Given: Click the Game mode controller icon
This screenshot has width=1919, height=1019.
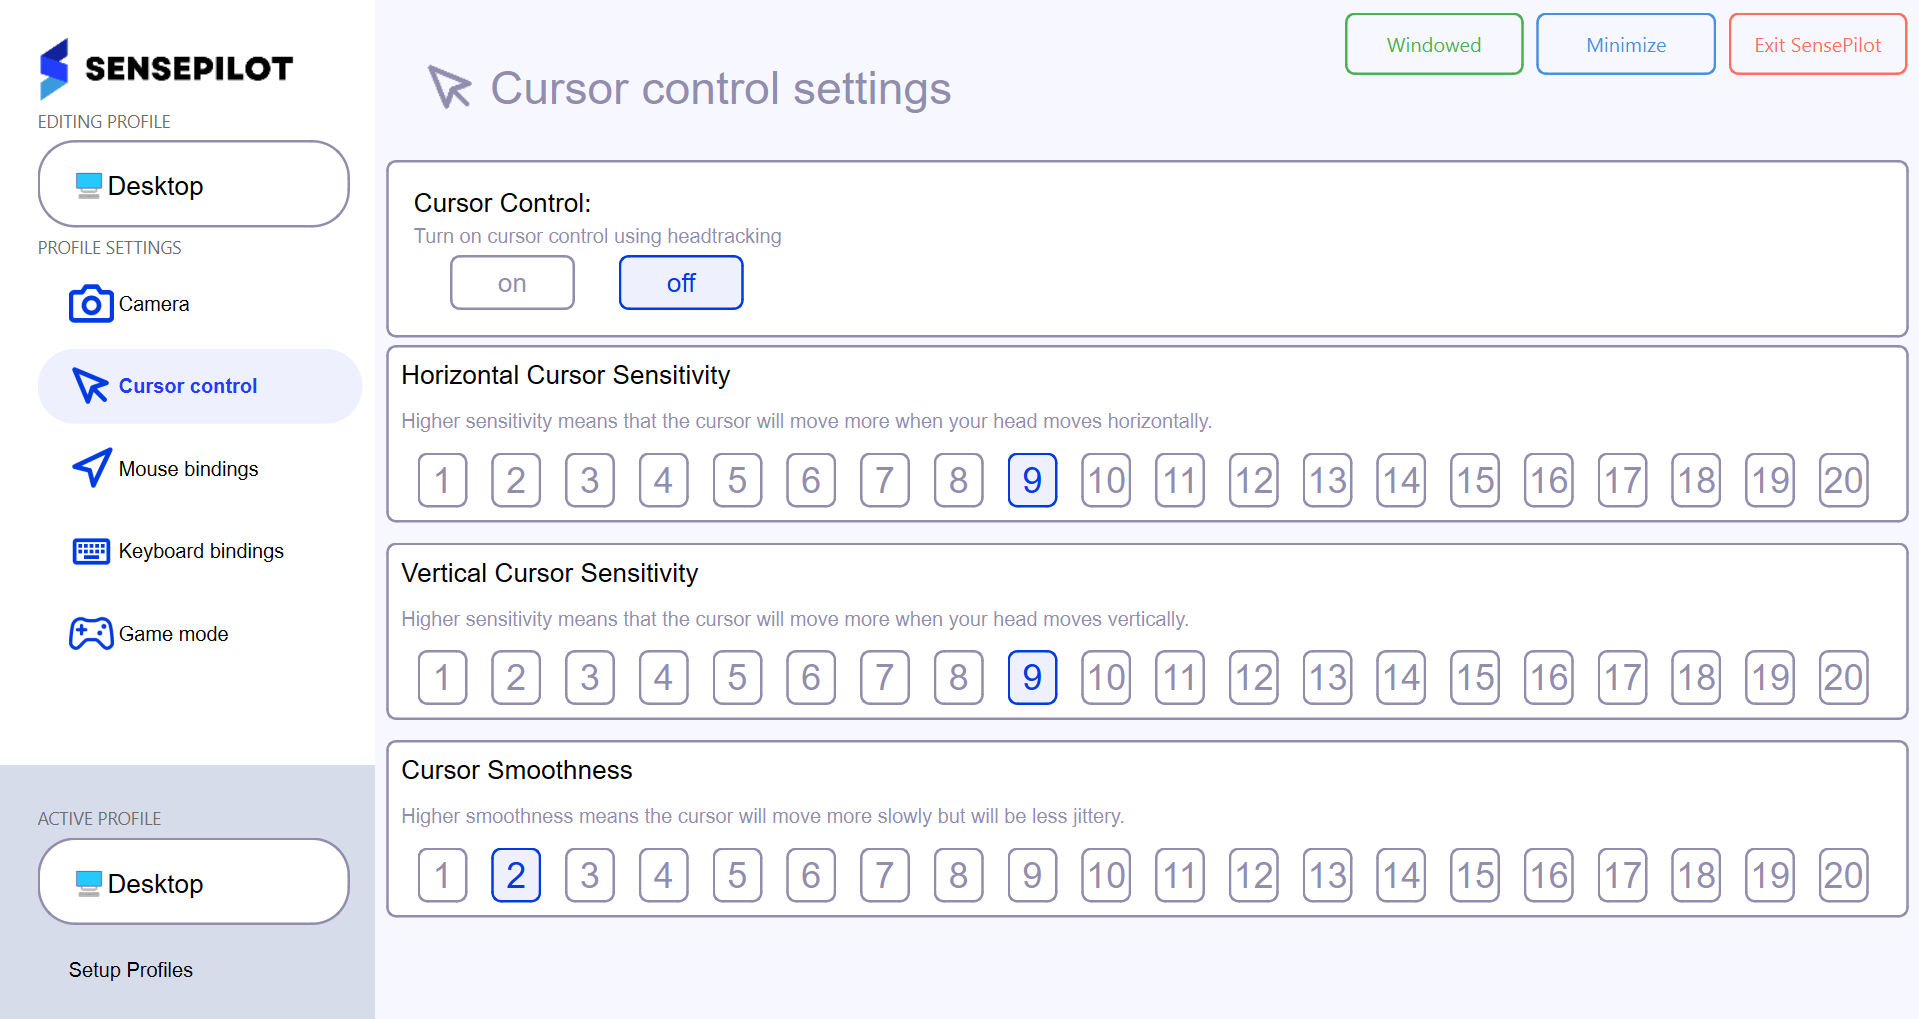Looking at the screenshot, I should click(x=91, y=633).
